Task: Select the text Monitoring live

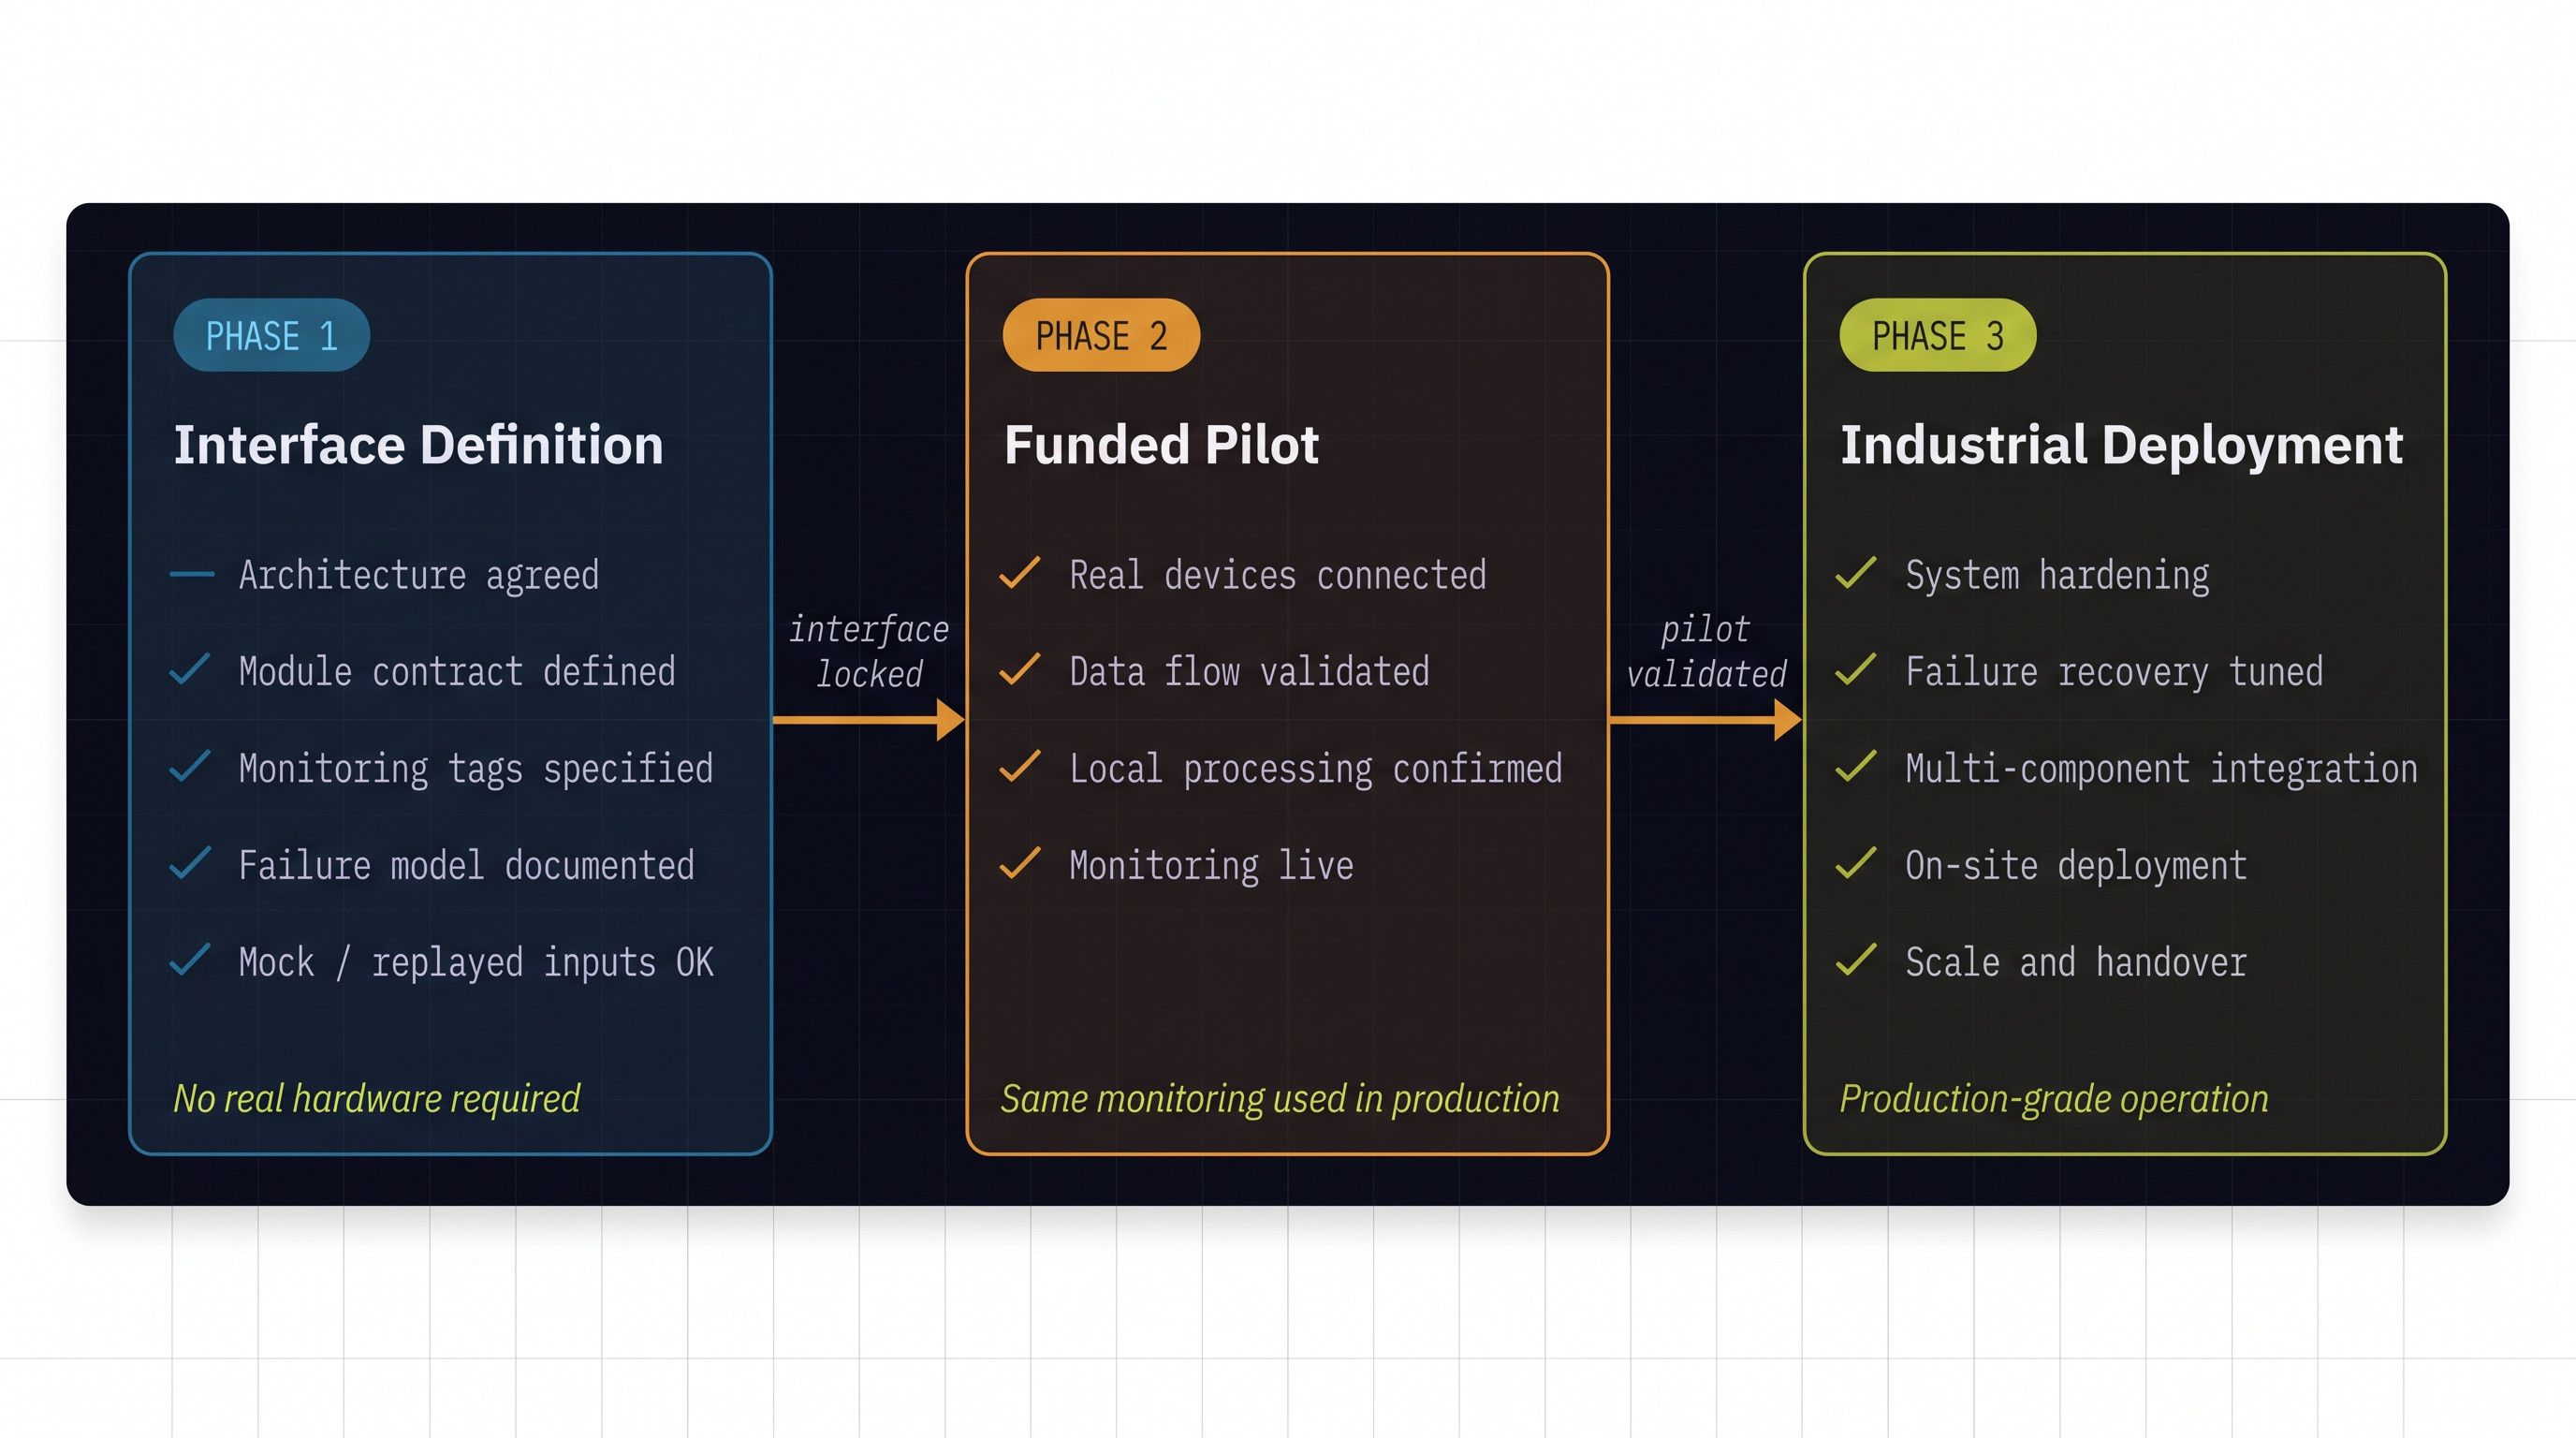Action: coord(1211,867)
